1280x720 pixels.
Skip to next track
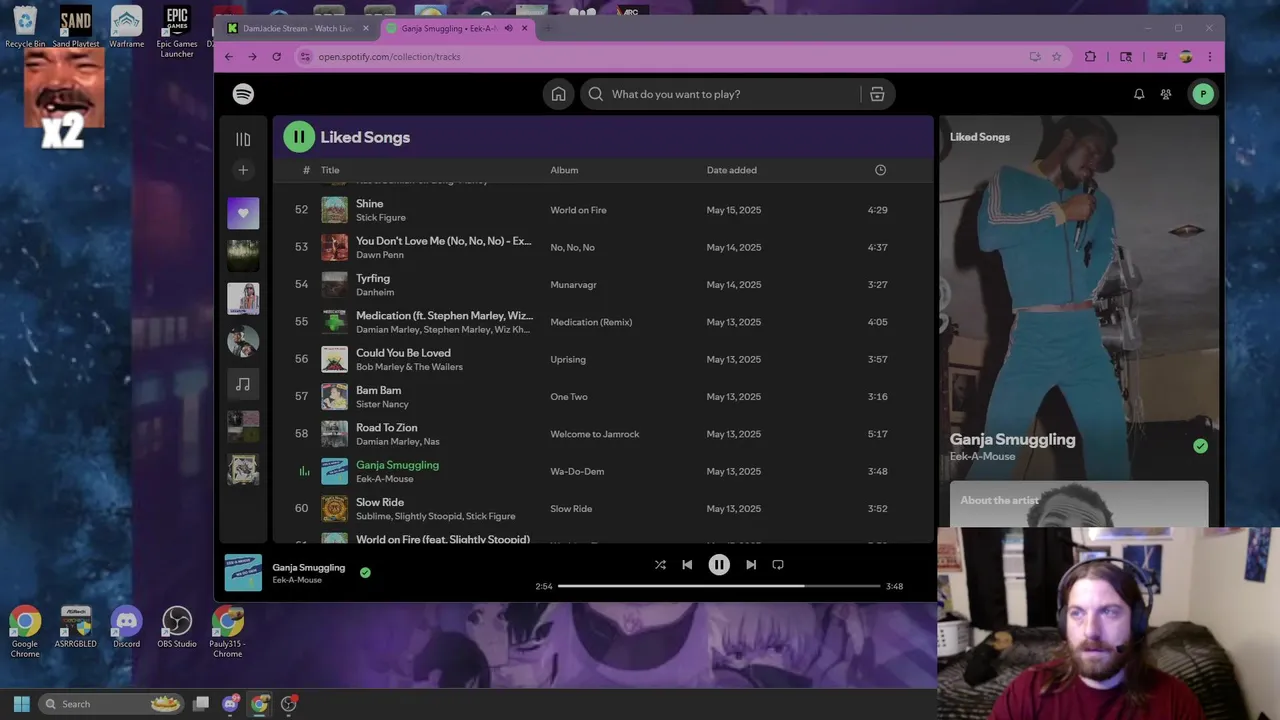751,565
